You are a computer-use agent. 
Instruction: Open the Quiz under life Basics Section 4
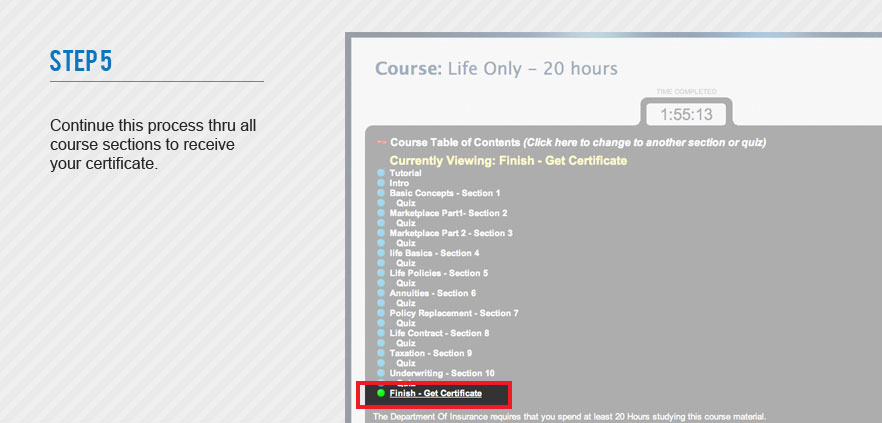coord(405,263)
